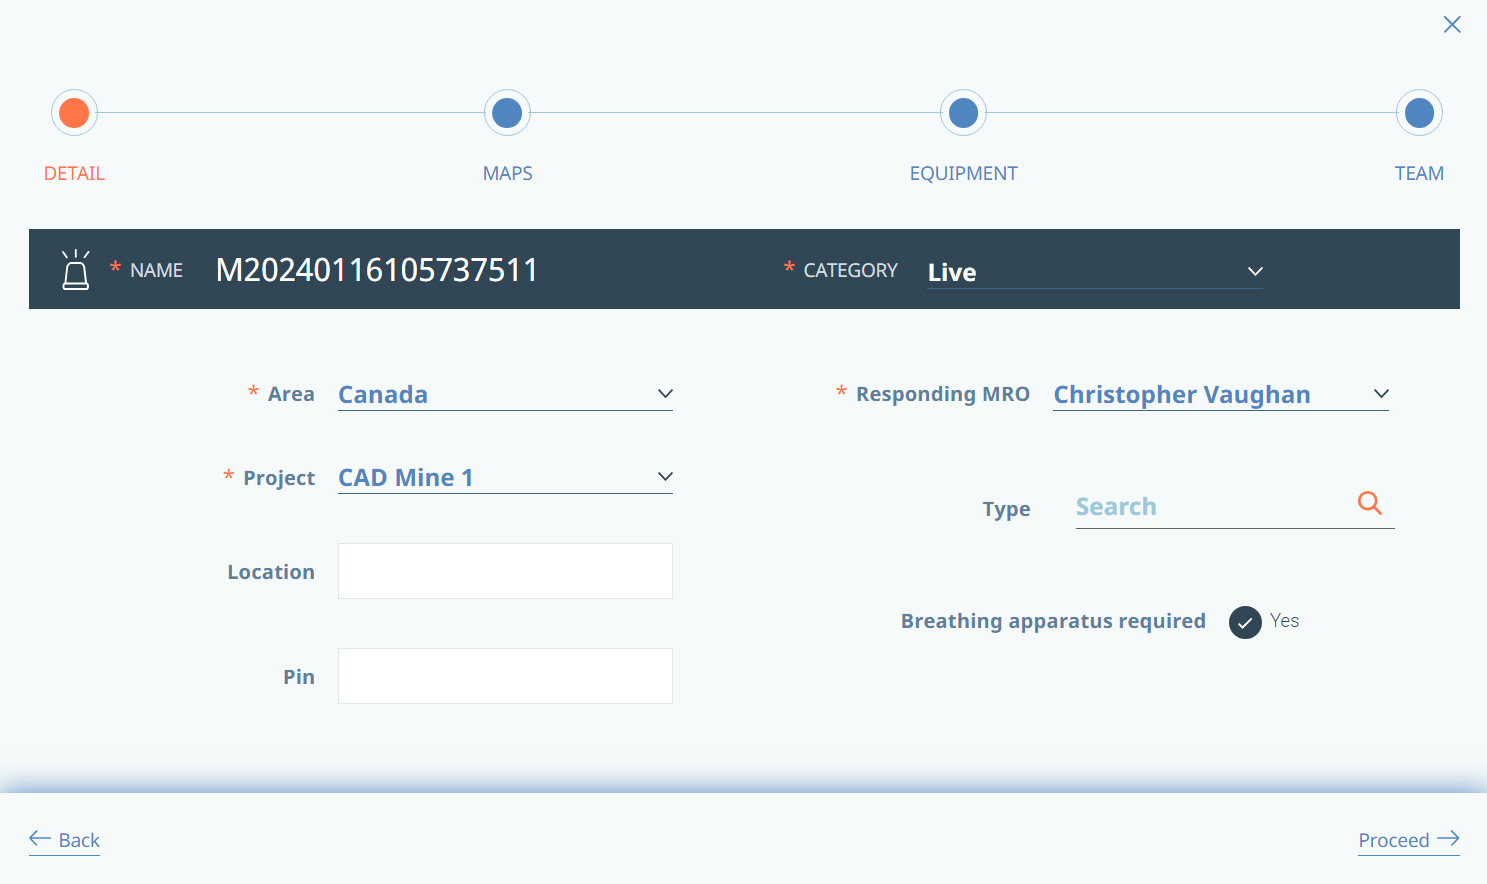
Task: Click into the Location input field
Action: 505,571
